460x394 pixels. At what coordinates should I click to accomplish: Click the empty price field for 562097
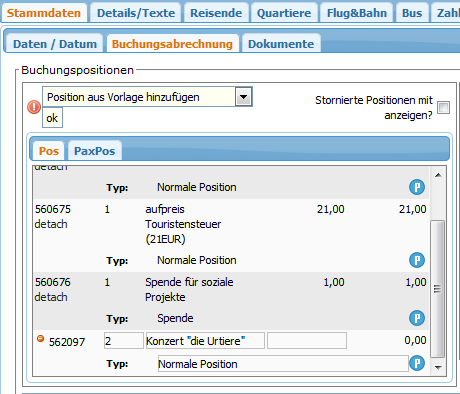[307, 341]
